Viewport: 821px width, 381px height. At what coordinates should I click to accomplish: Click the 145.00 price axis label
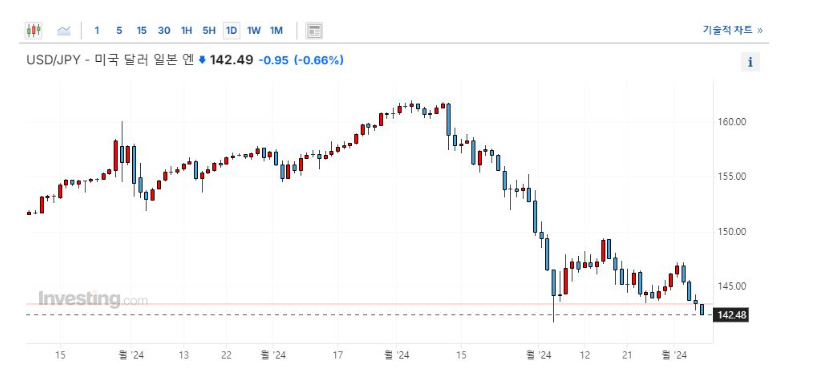731,287
